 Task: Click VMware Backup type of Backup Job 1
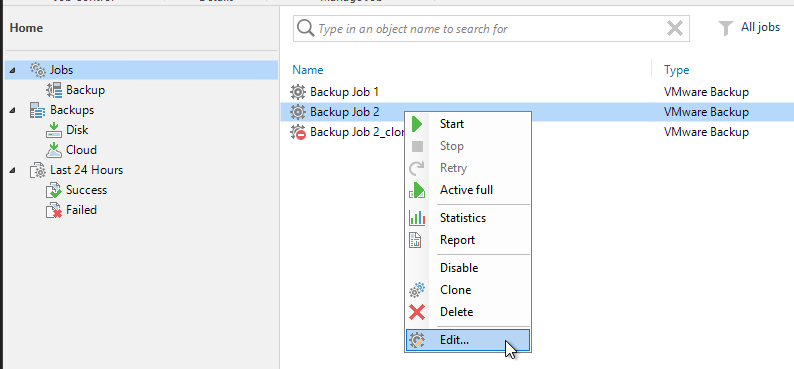(x=706, y=92)
